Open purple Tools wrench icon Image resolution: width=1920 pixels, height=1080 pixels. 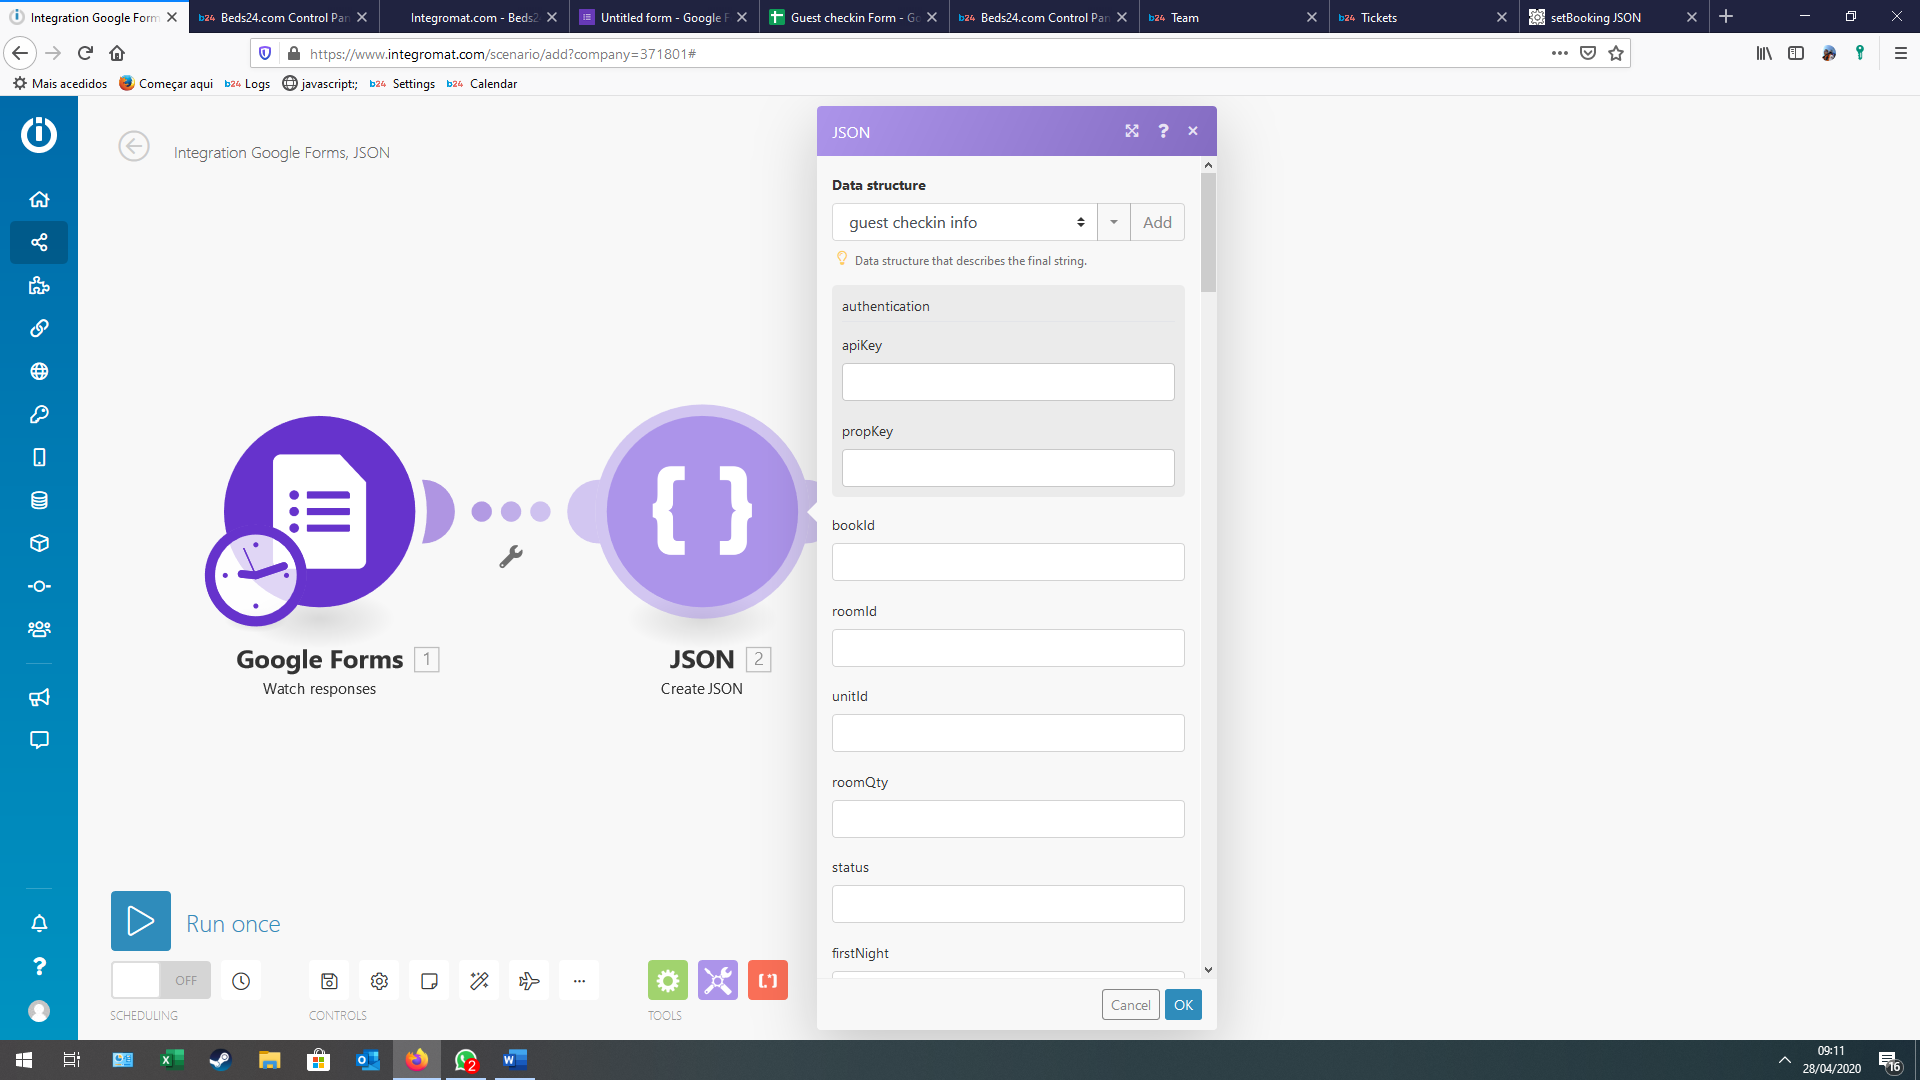click(x=718, y=980)
